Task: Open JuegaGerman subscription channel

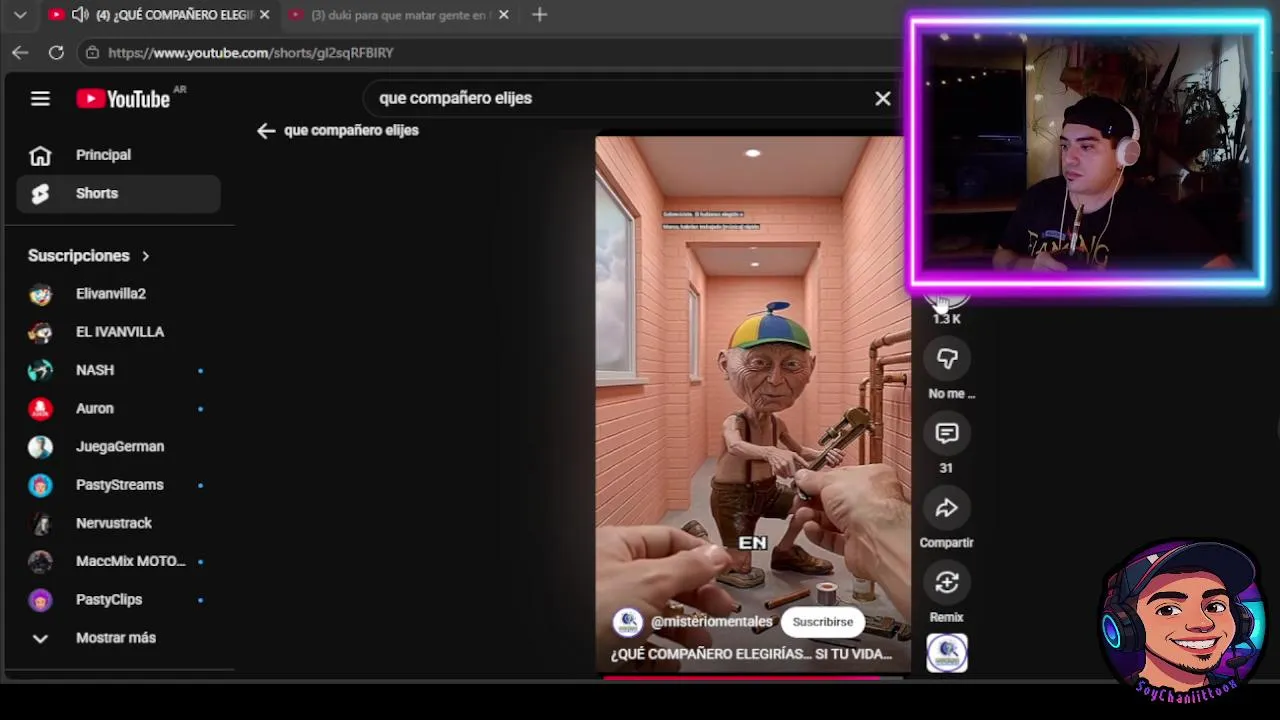Action: point(118,447)
